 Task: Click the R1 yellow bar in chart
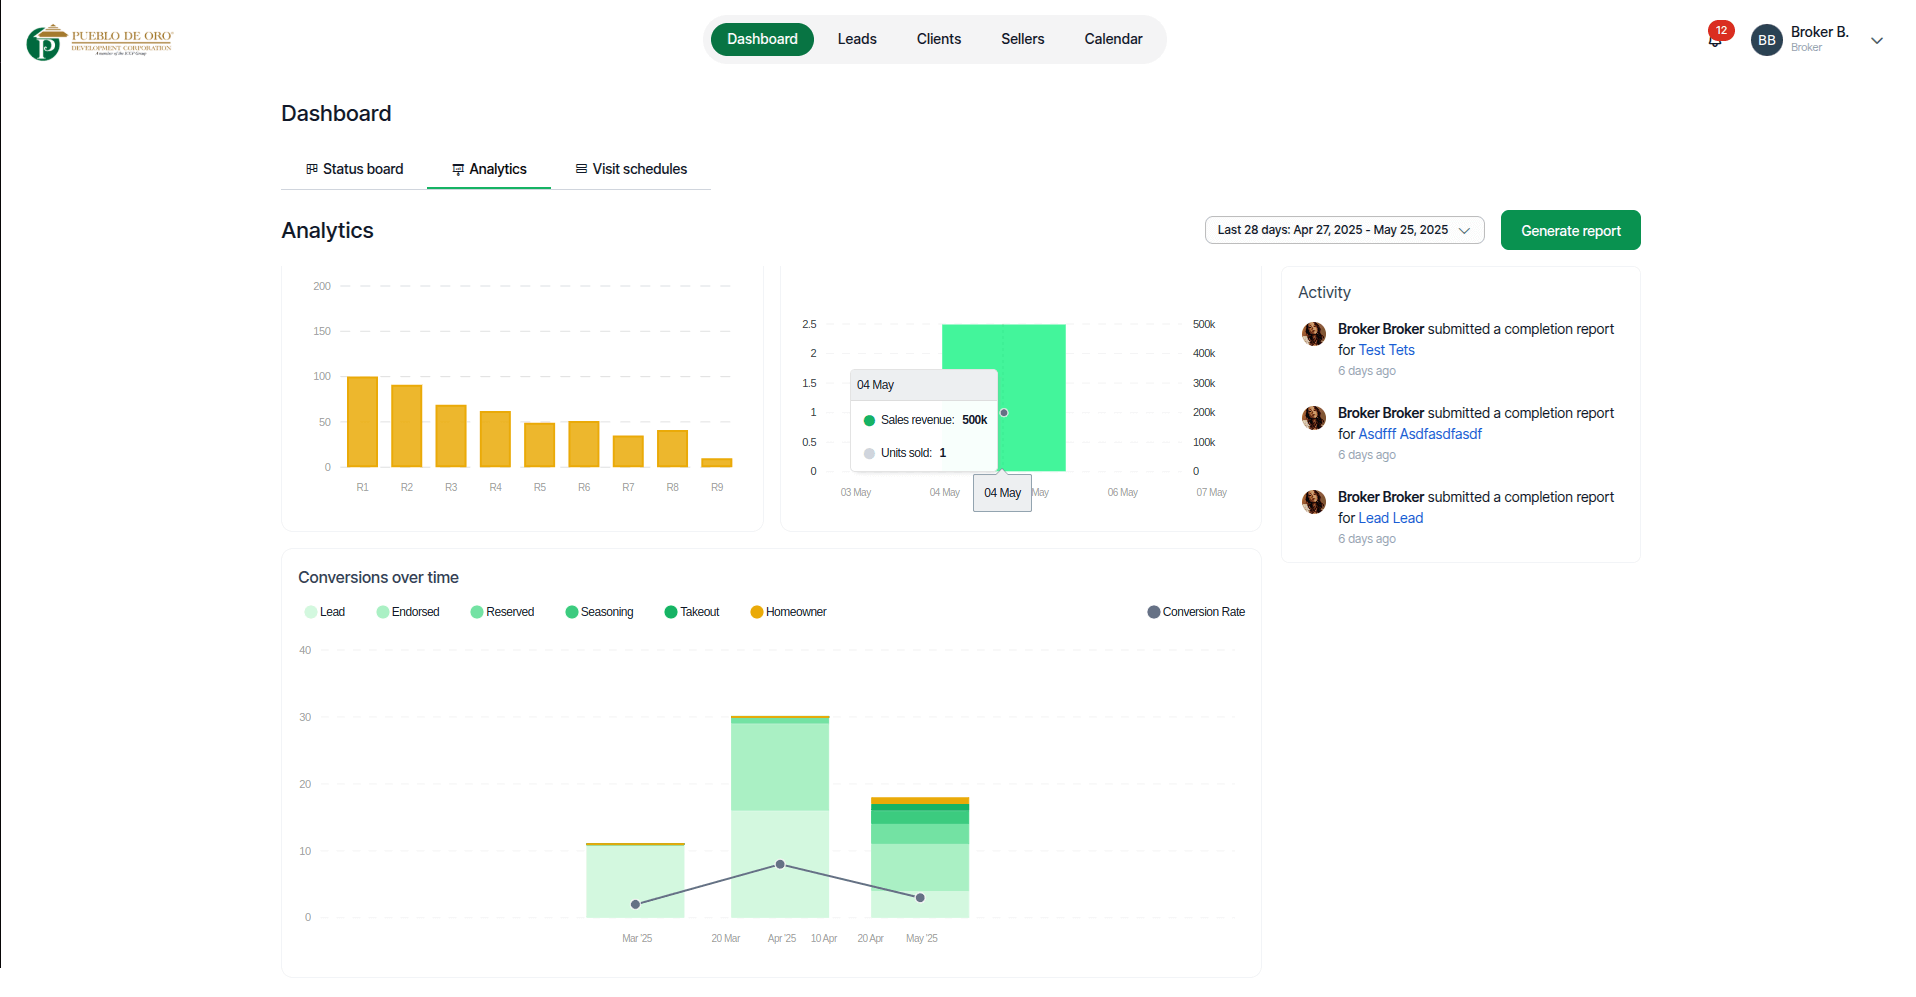(x=362, y=422)
